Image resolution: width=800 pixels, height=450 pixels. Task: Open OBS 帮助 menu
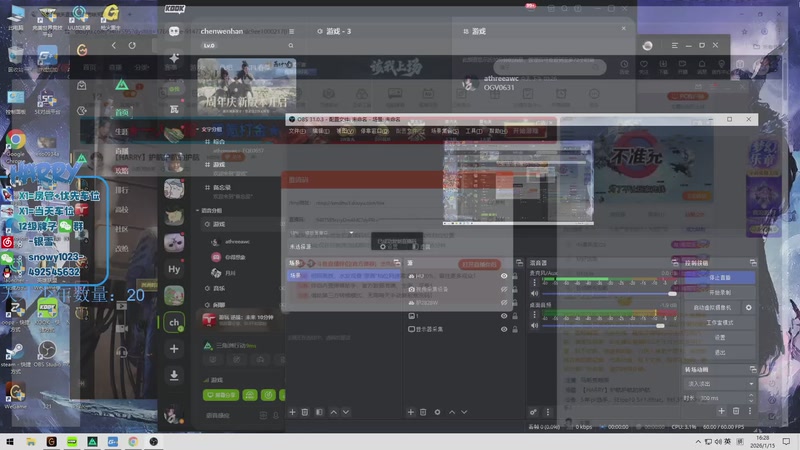click(x=498, y=131)
